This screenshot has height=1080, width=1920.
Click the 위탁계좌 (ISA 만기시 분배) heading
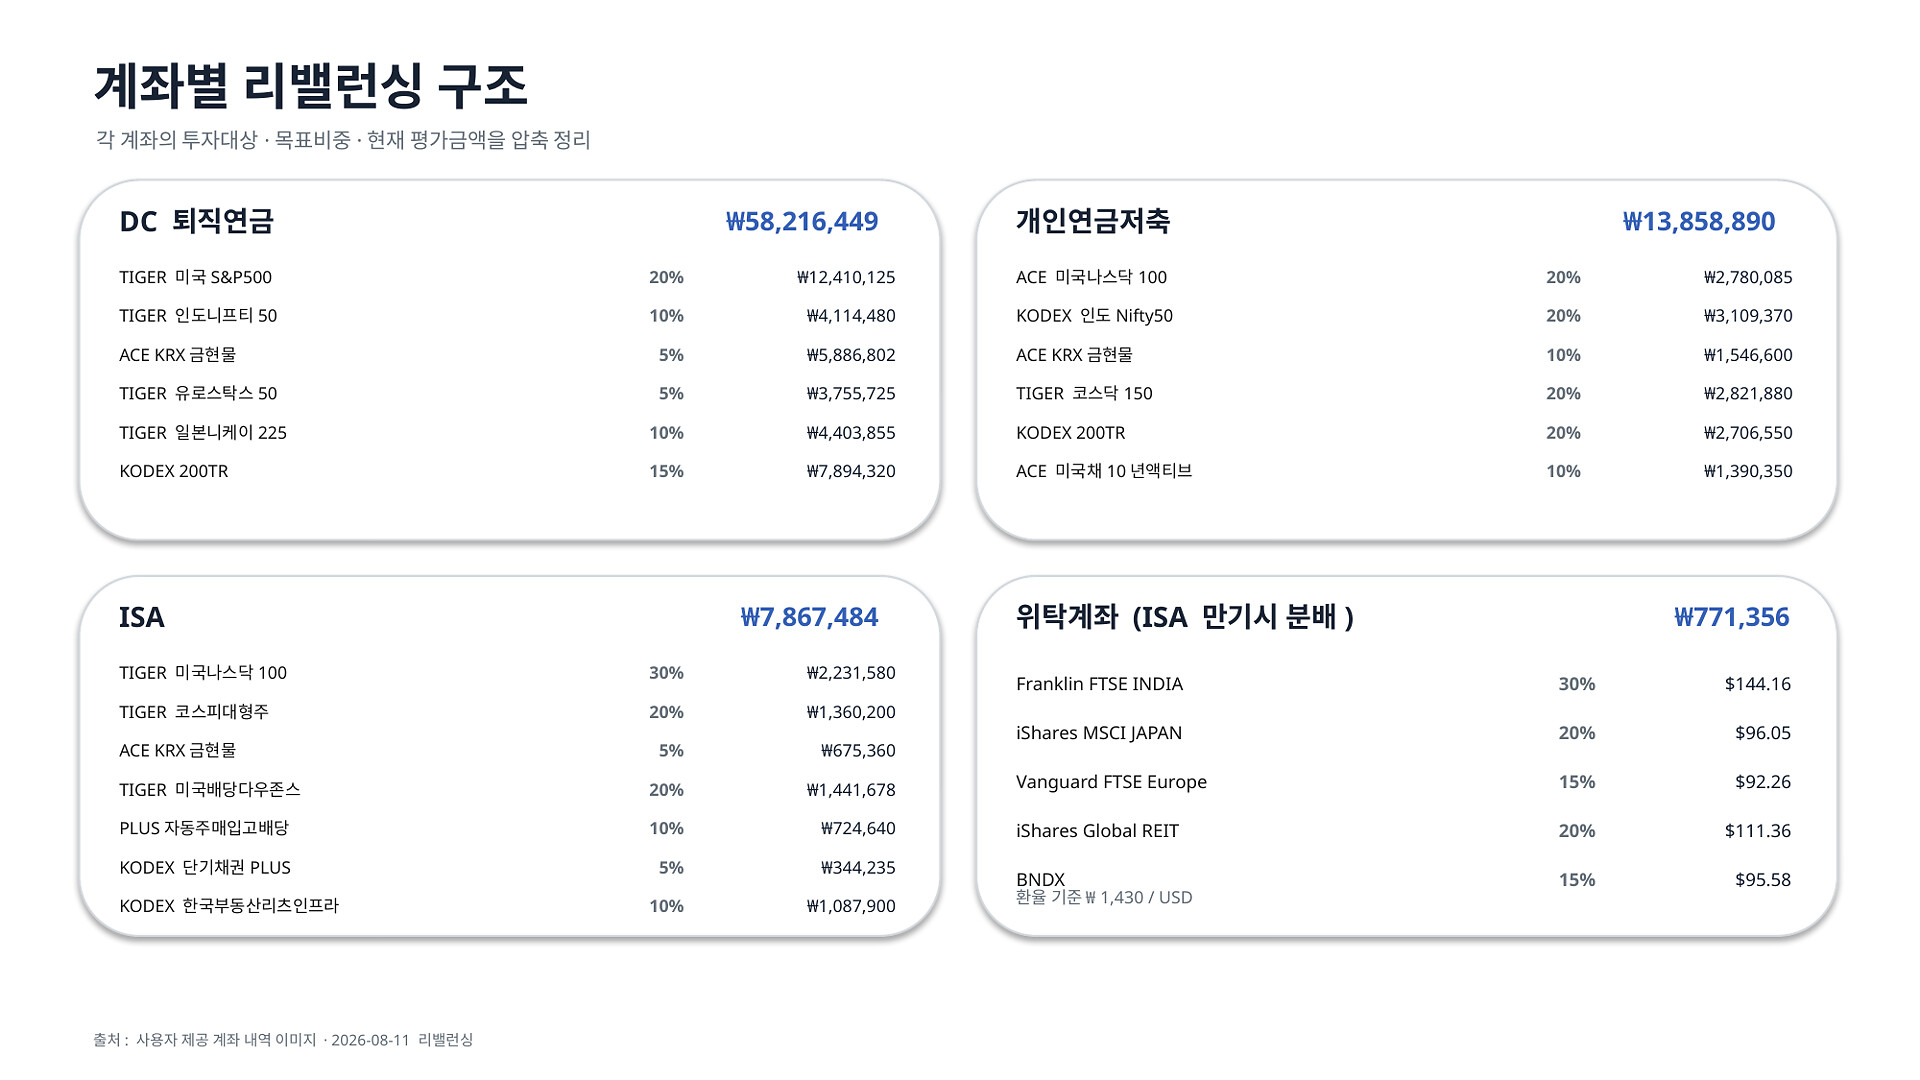(x=1185, y=617)
